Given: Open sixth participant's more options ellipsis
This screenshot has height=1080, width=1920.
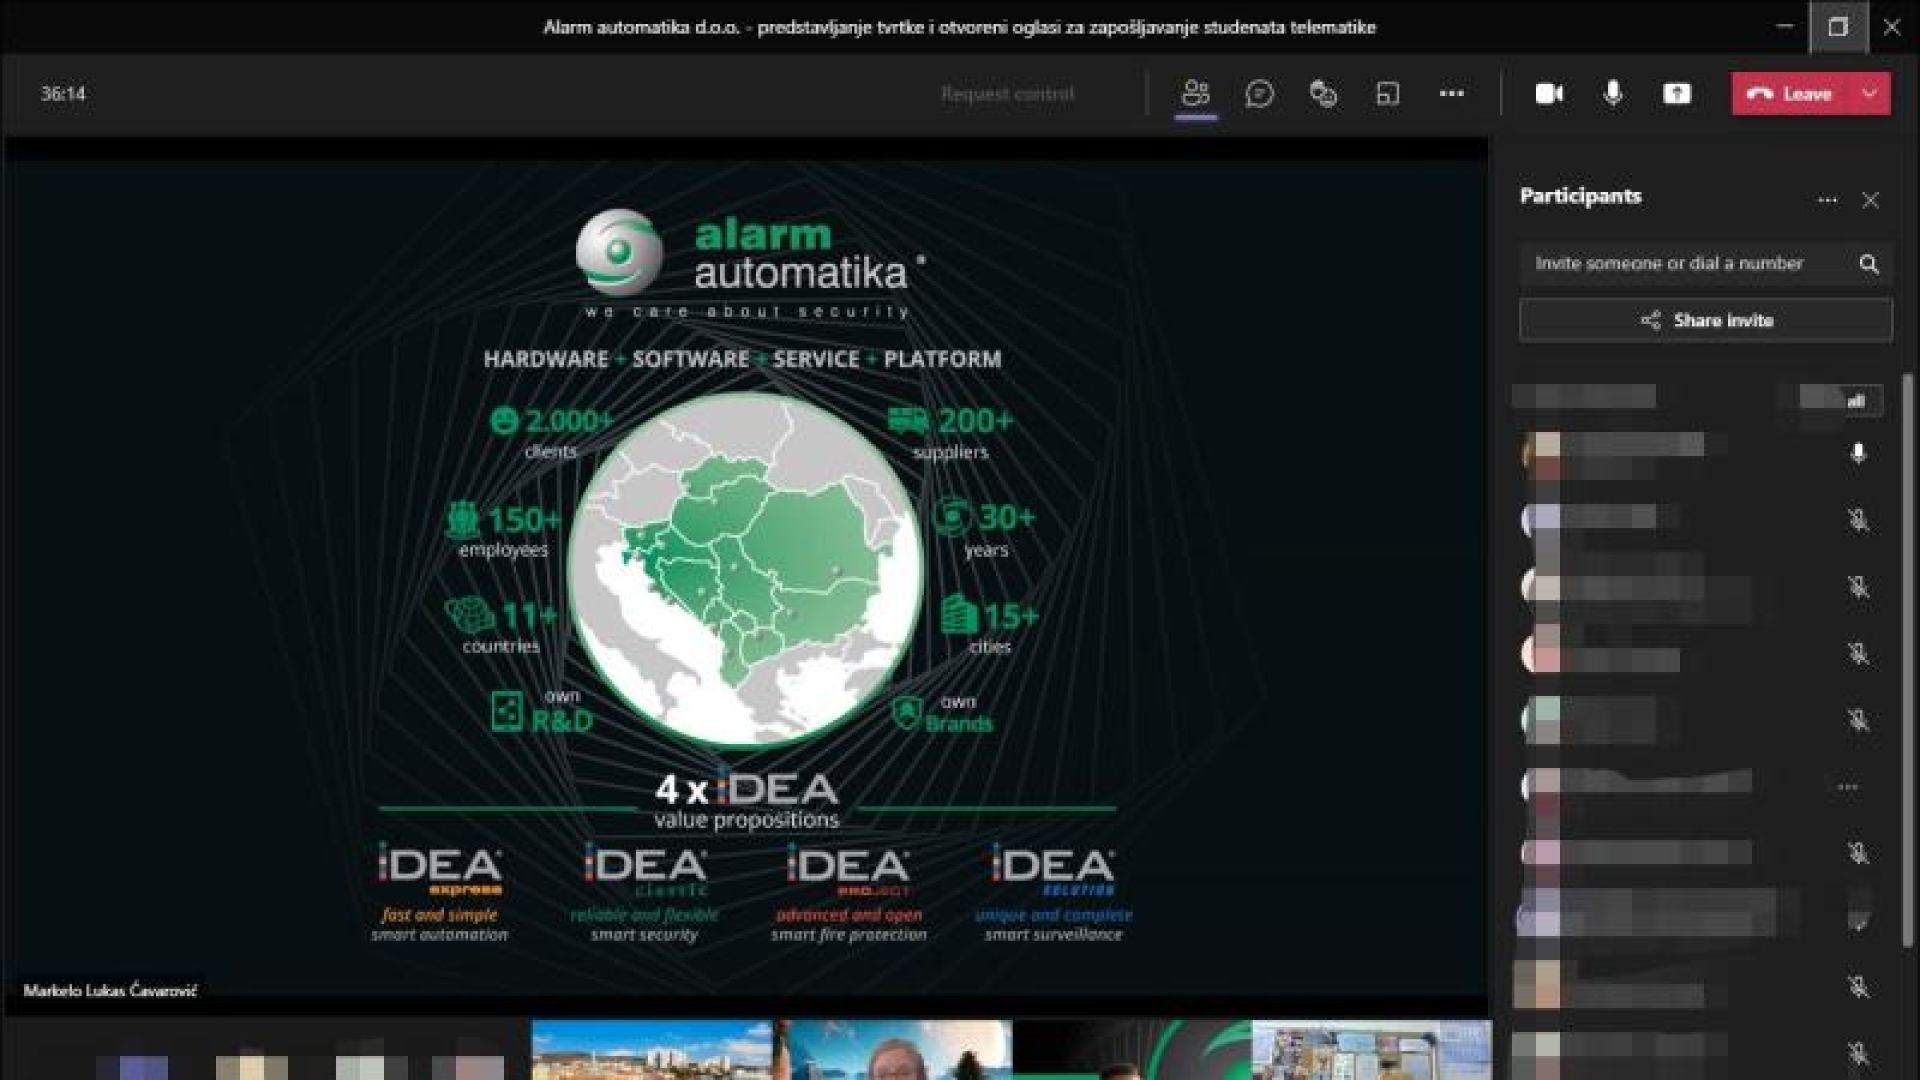Looking at the screenshot, I should coord(1847,787).
